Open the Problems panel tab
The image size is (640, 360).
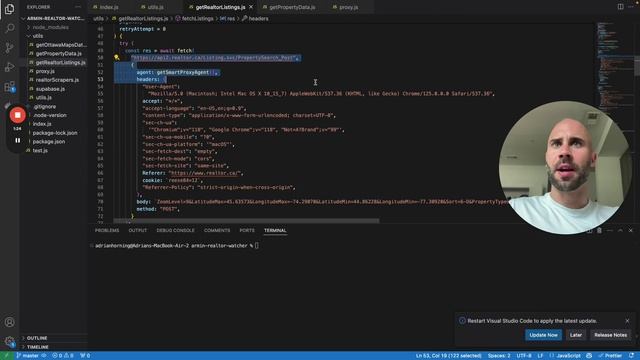tap(107, 231)
